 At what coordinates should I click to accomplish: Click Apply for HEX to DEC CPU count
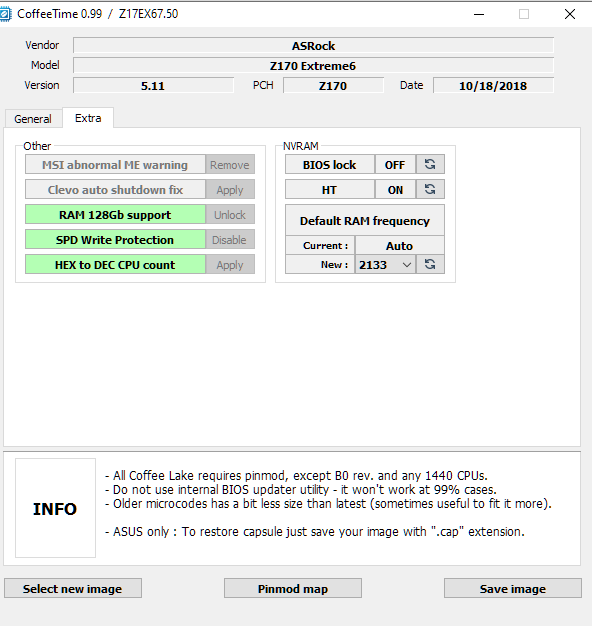[x=230, y=264]
